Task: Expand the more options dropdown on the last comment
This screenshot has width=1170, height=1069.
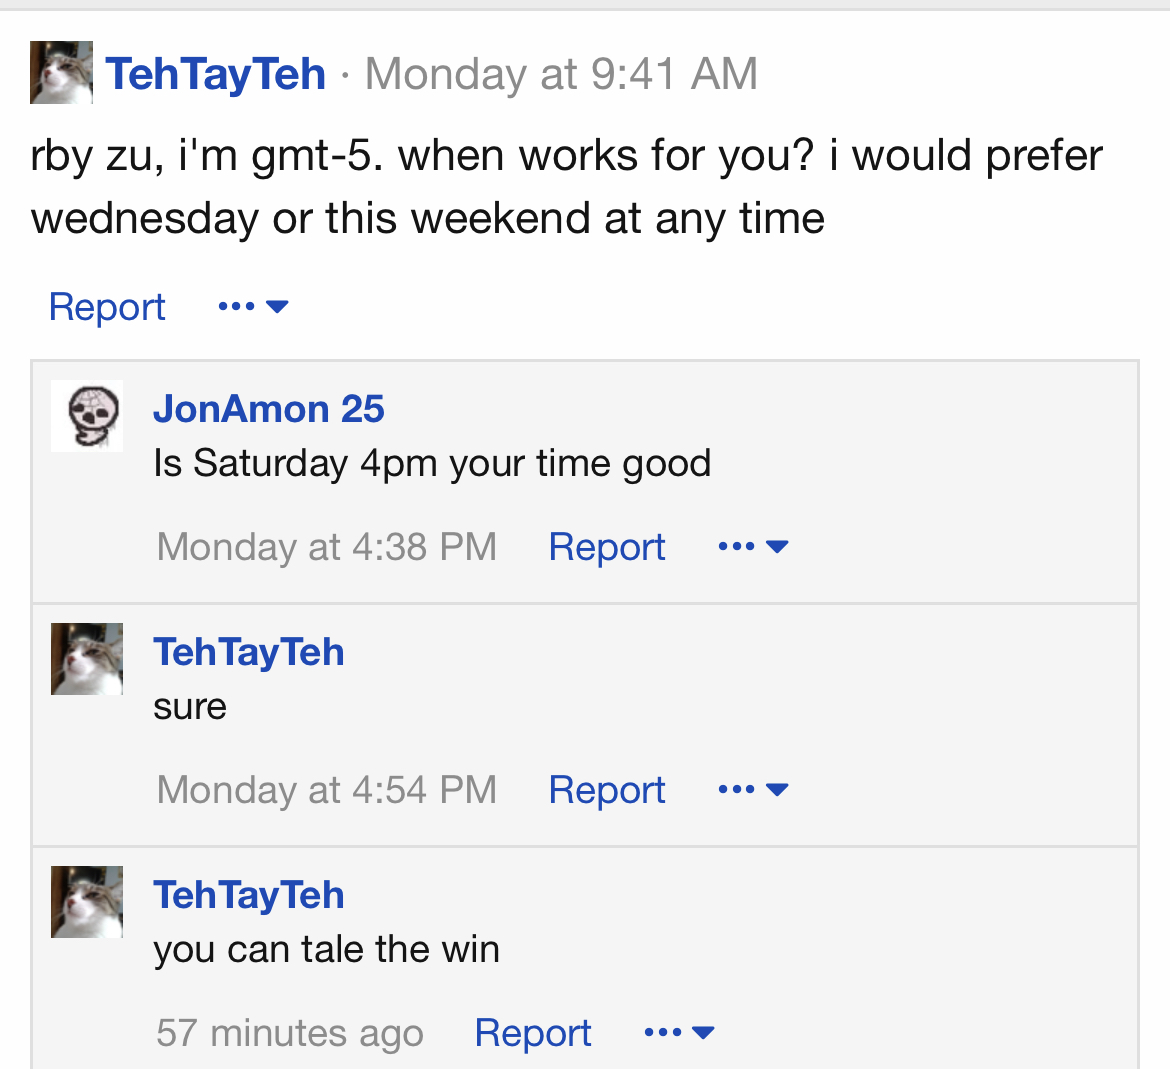Action: click(679, 1033)
